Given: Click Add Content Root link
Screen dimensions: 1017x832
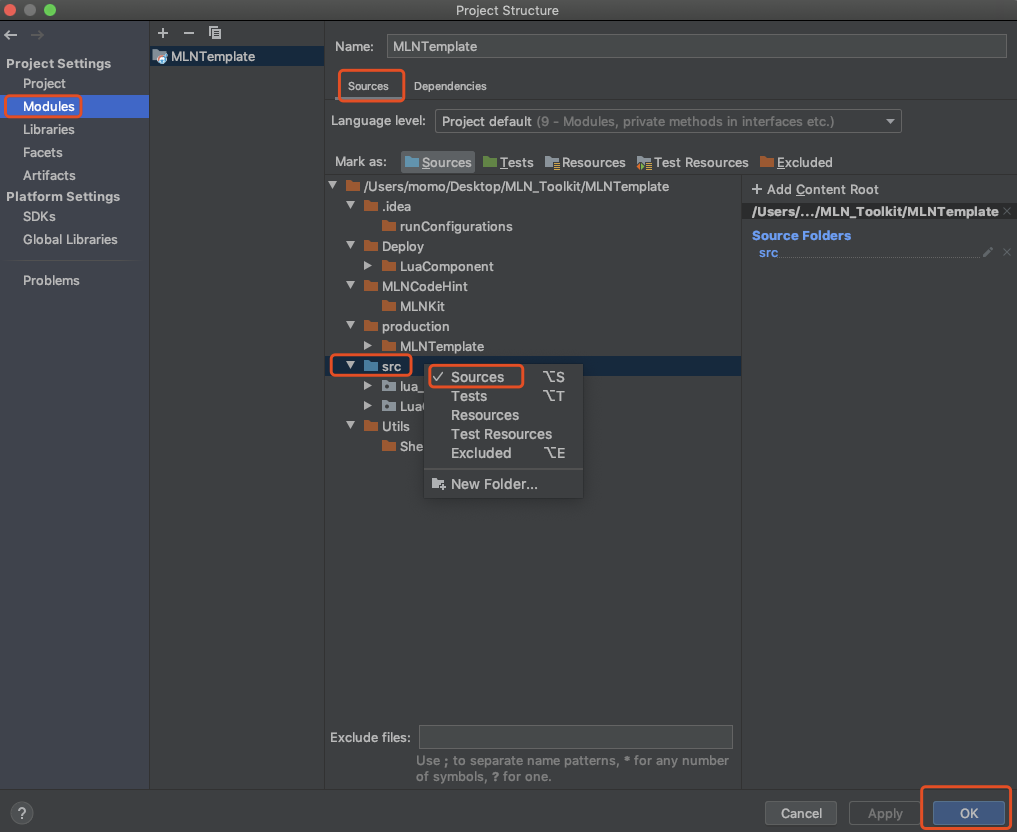Looking at the screenshot, I should pos(815,189).
